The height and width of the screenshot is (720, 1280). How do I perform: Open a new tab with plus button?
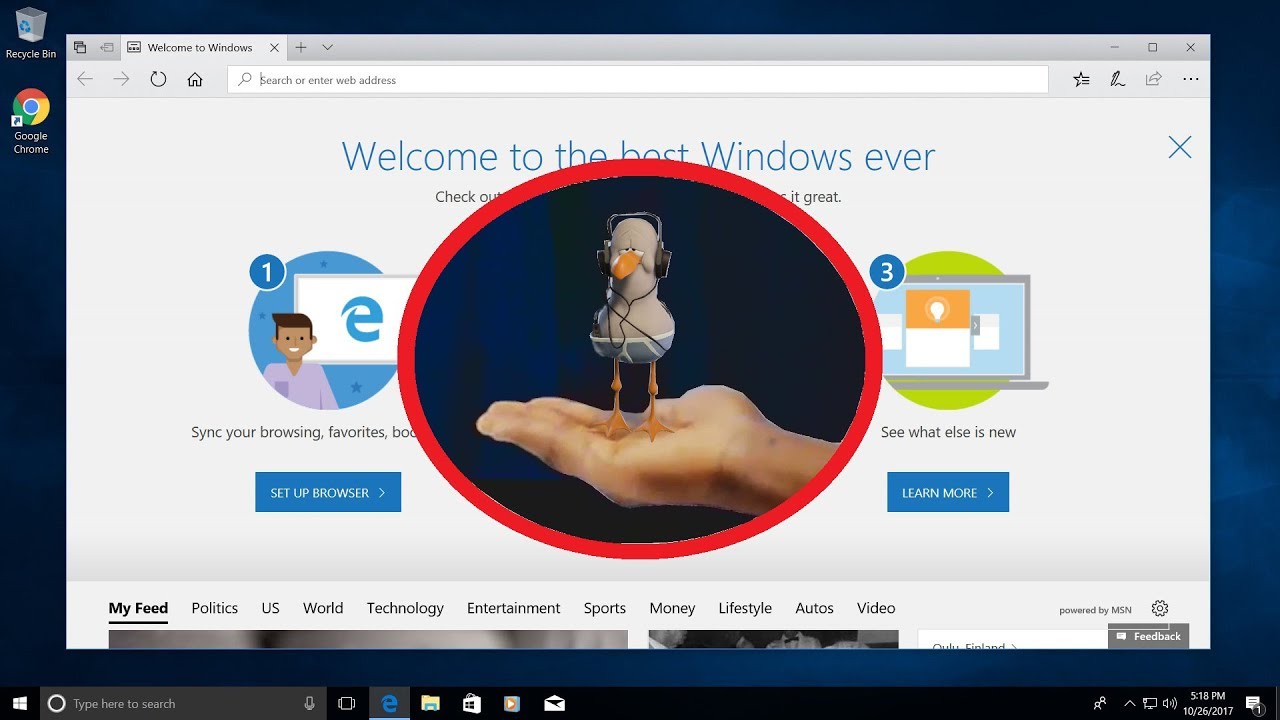pyautogui.click(x=300, y=47)
